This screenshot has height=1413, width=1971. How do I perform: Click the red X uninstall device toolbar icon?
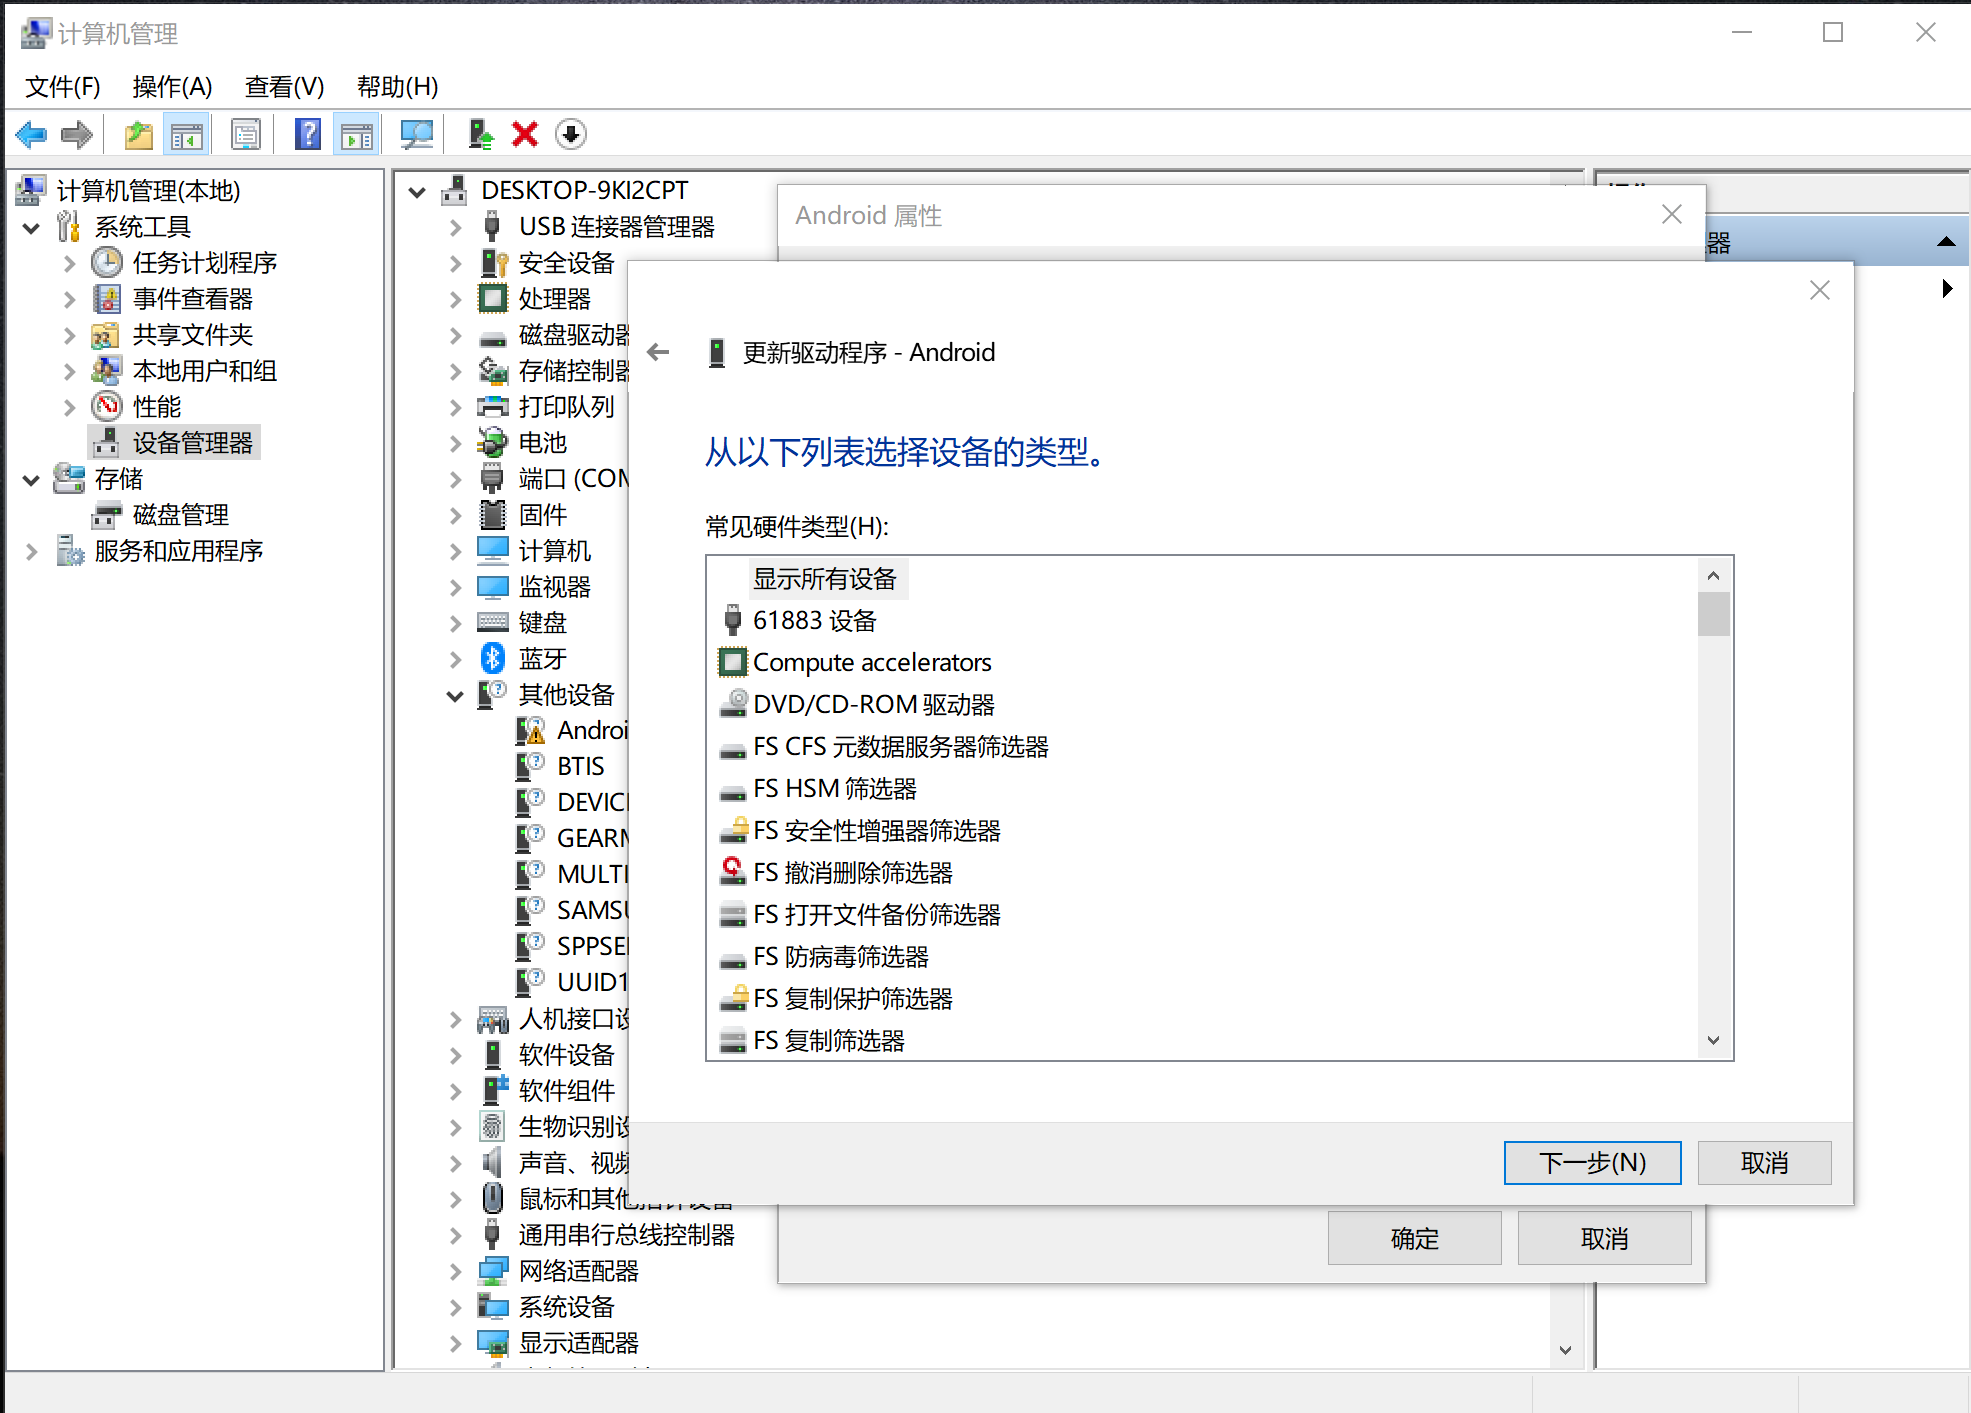point(524,133)
